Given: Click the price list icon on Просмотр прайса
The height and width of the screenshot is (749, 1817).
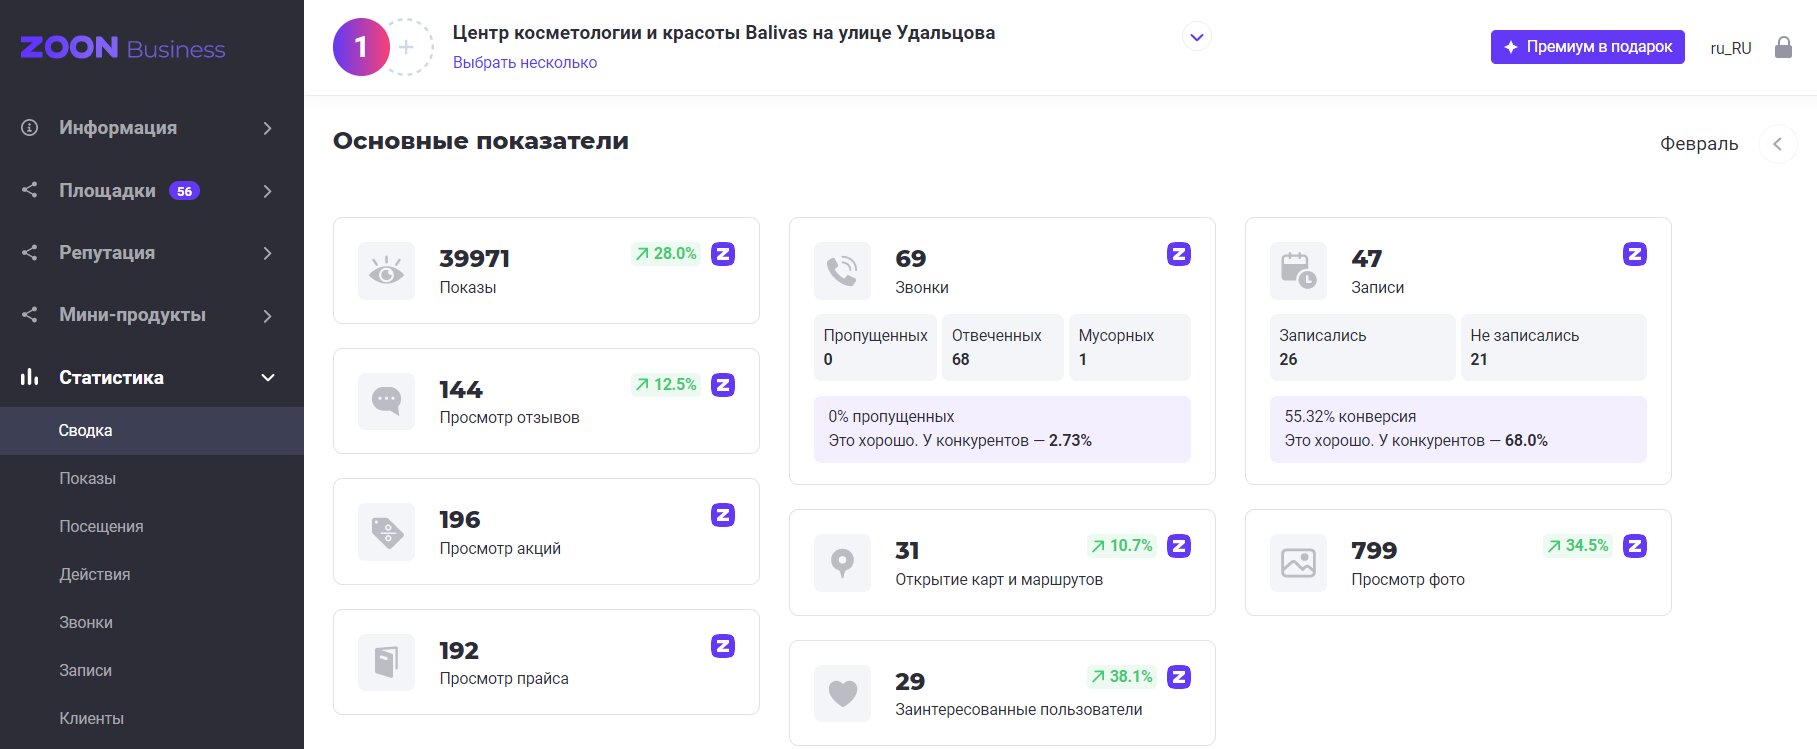Looking at the screenshot, I should pyautogui.click(x=386, y=662).
